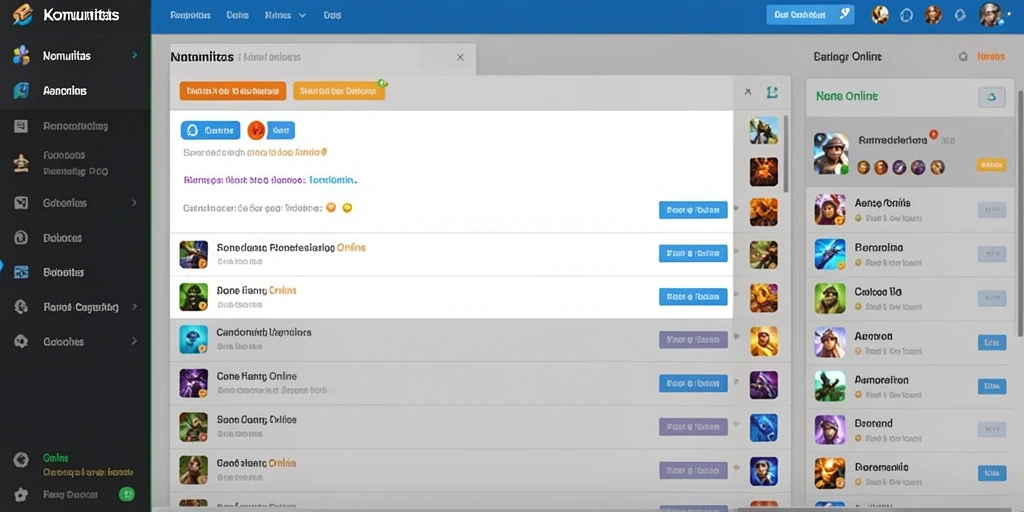Open the Nomunitas sidebar icon

coord(21,56)
